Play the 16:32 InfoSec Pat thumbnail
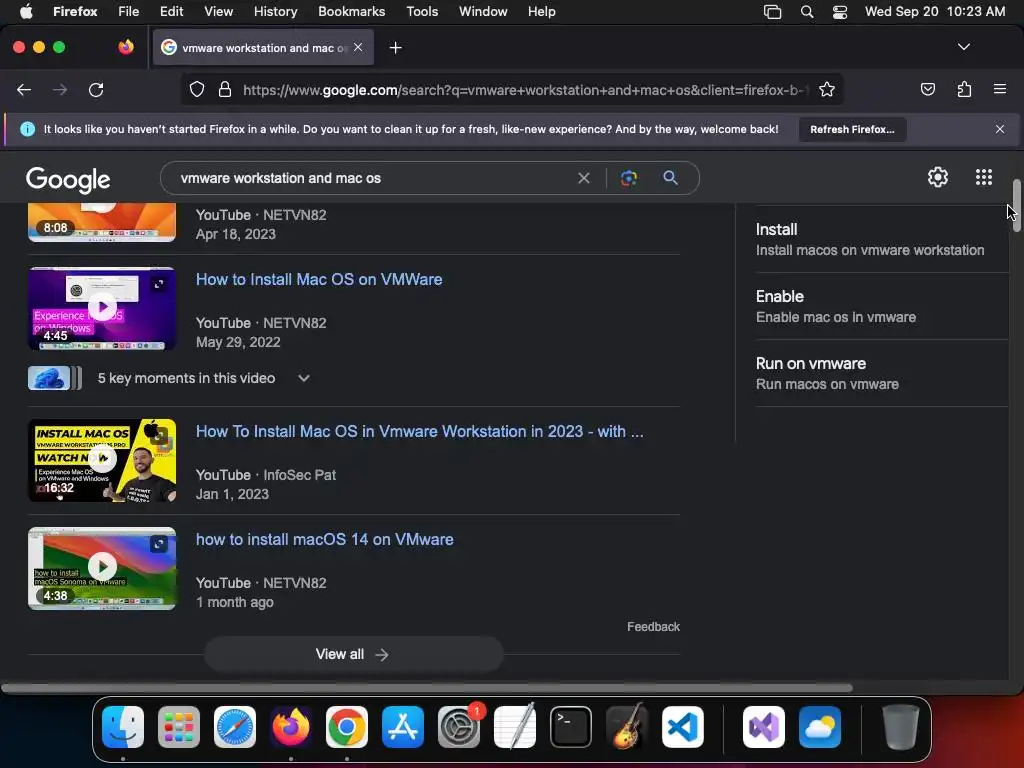Screen dimensions: 1024x768 (x=102, y=460)
